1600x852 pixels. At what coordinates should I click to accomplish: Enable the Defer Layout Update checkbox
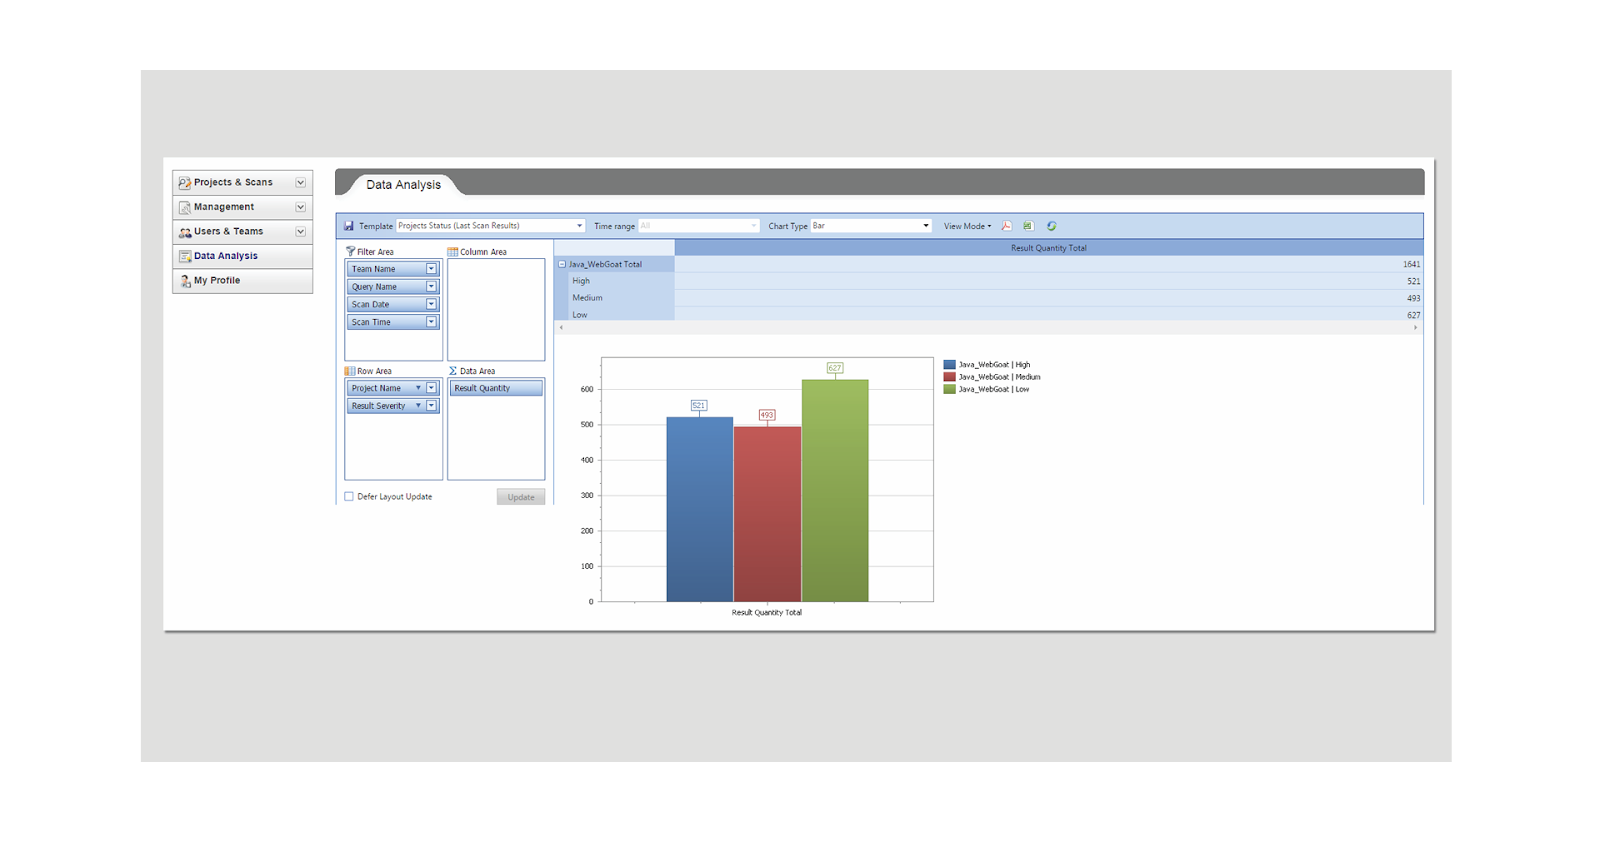349,497
